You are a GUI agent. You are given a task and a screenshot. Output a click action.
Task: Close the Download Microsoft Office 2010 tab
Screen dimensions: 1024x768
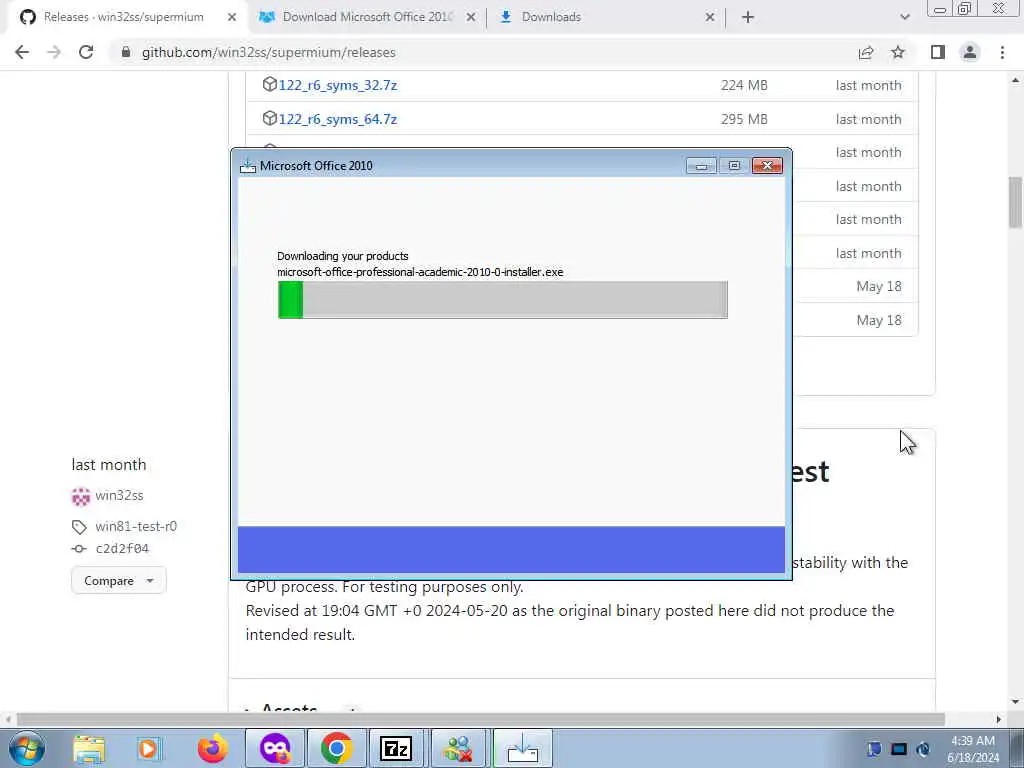tap(471, 17)
